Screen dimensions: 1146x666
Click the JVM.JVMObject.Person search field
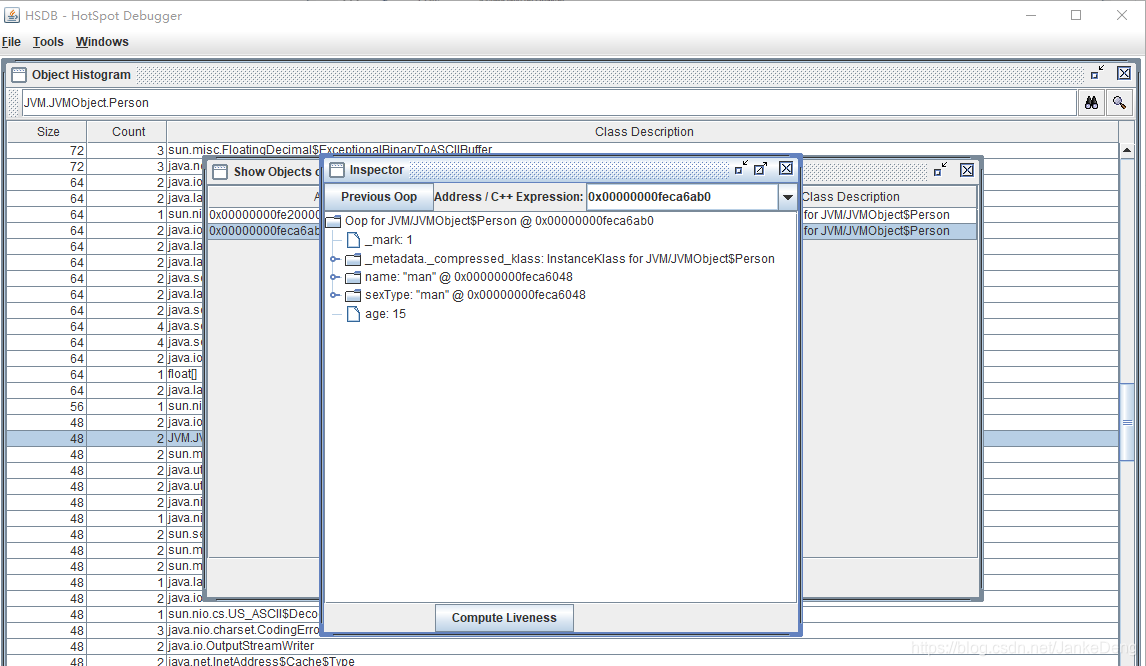click(549, 103)
